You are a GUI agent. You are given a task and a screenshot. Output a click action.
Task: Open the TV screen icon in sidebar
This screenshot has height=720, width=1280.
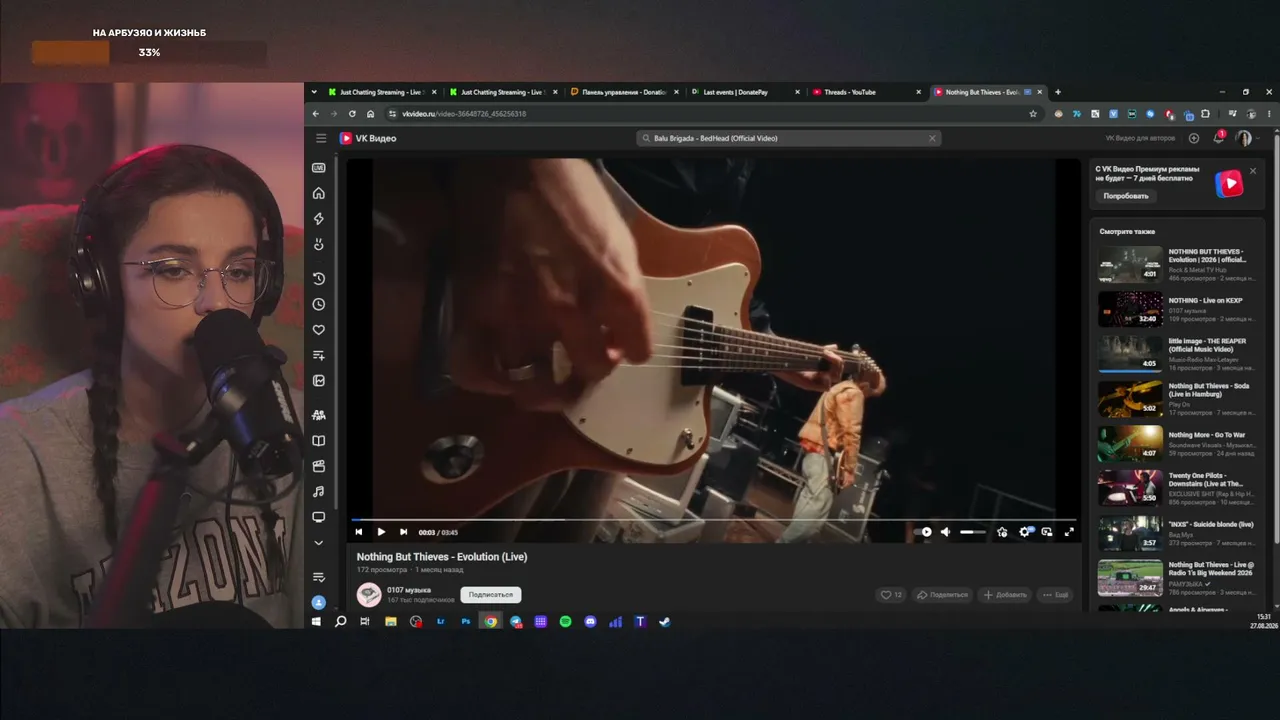[319, 517]
